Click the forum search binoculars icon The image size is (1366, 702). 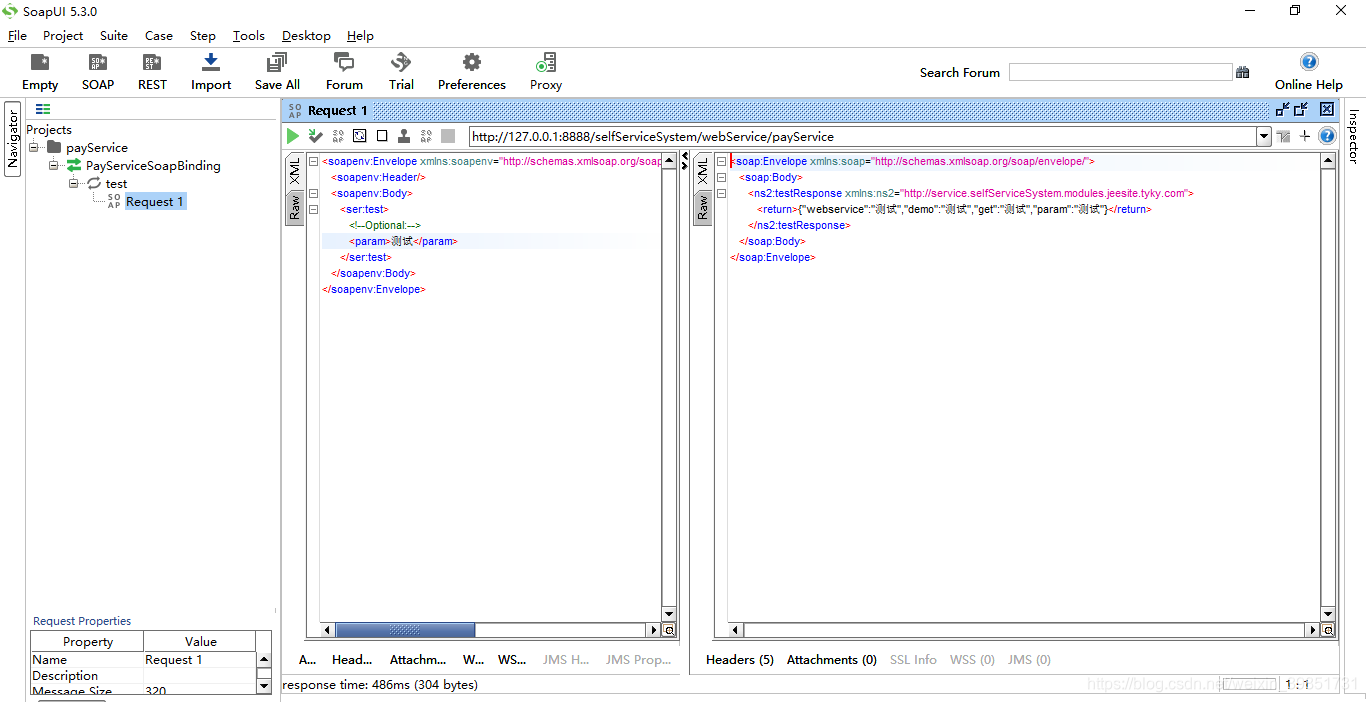1243,72
